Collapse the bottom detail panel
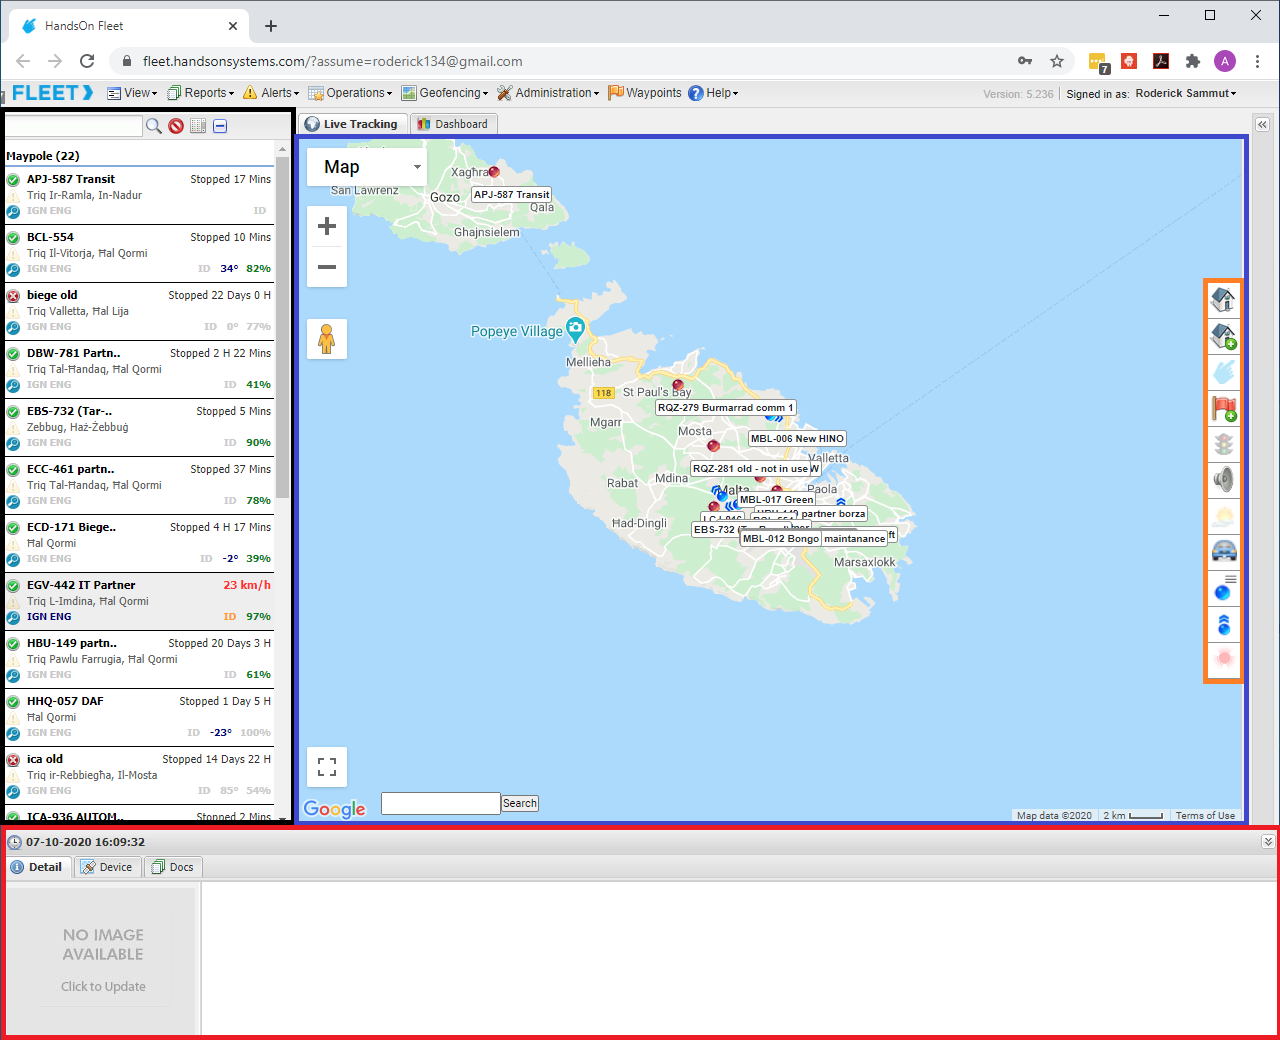 1268,842
